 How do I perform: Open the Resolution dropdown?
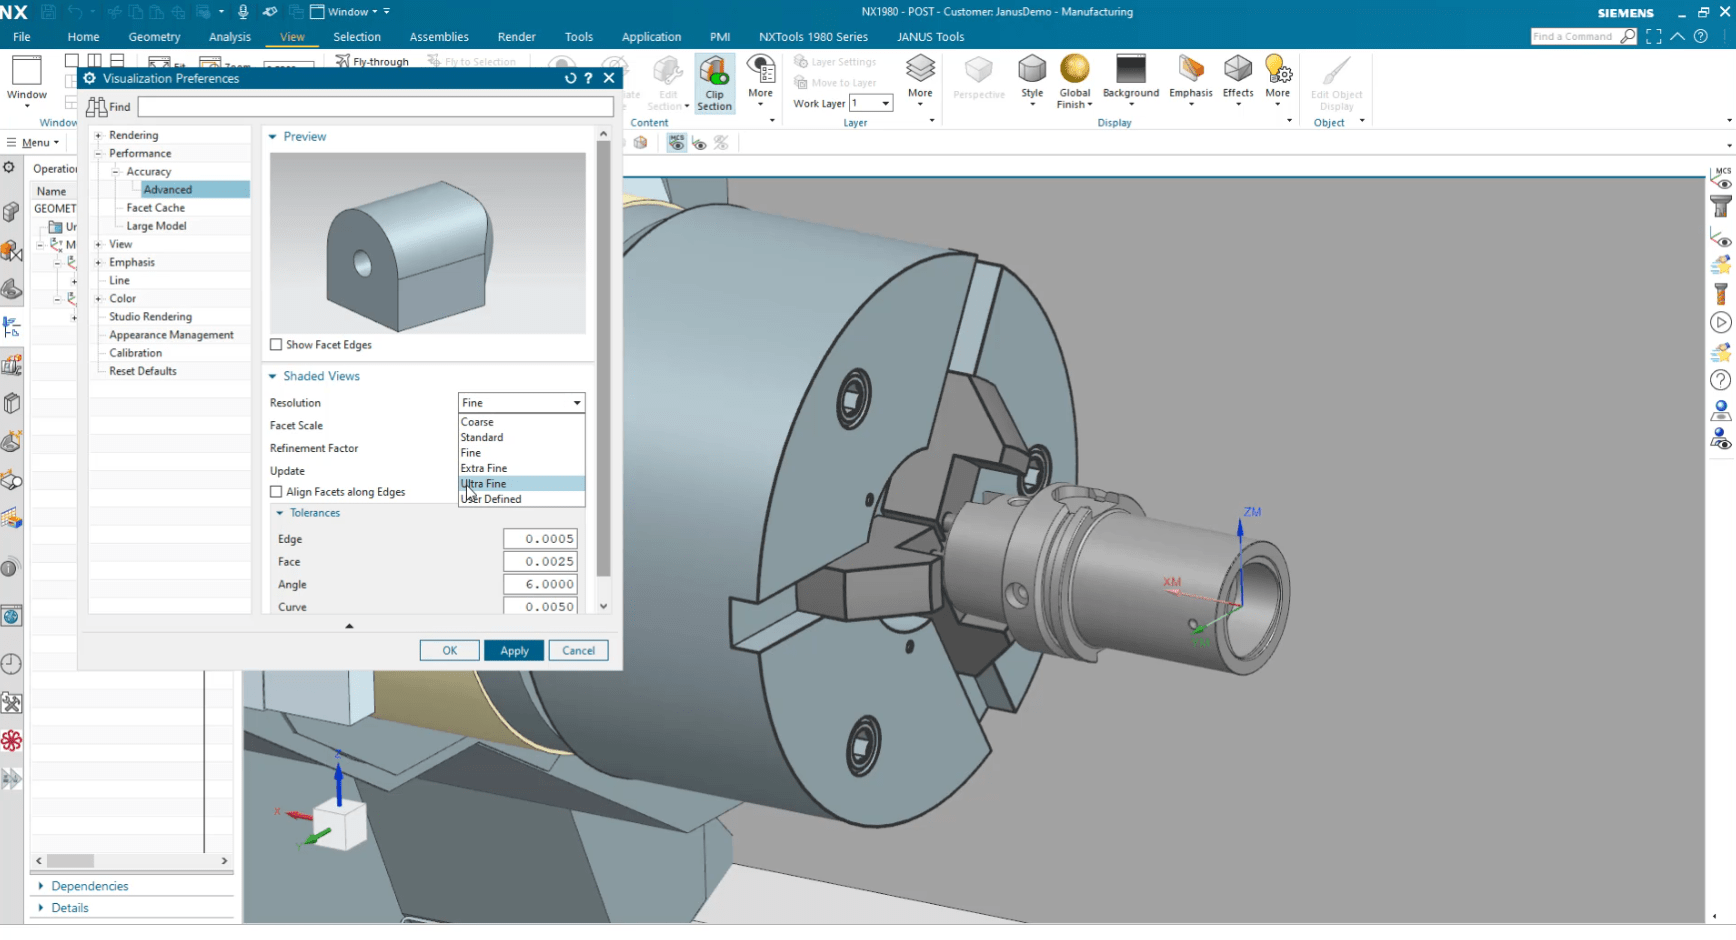tap(521, 403)
